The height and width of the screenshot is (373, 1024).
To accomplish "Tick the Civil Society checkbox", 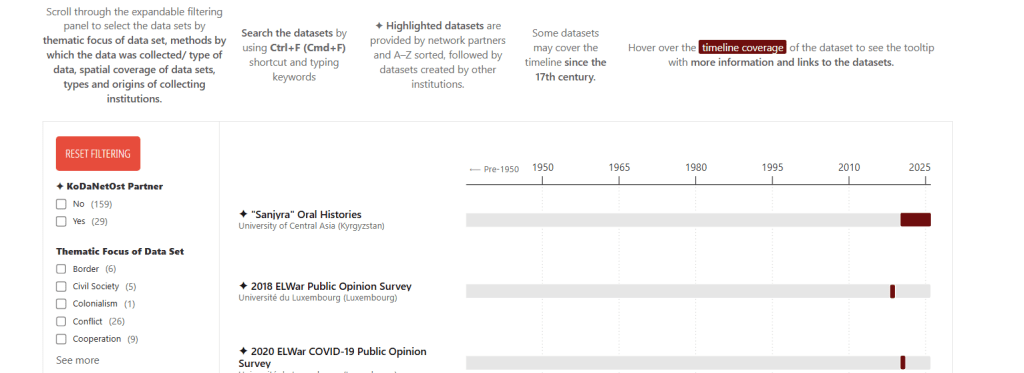I will point(61,286).
